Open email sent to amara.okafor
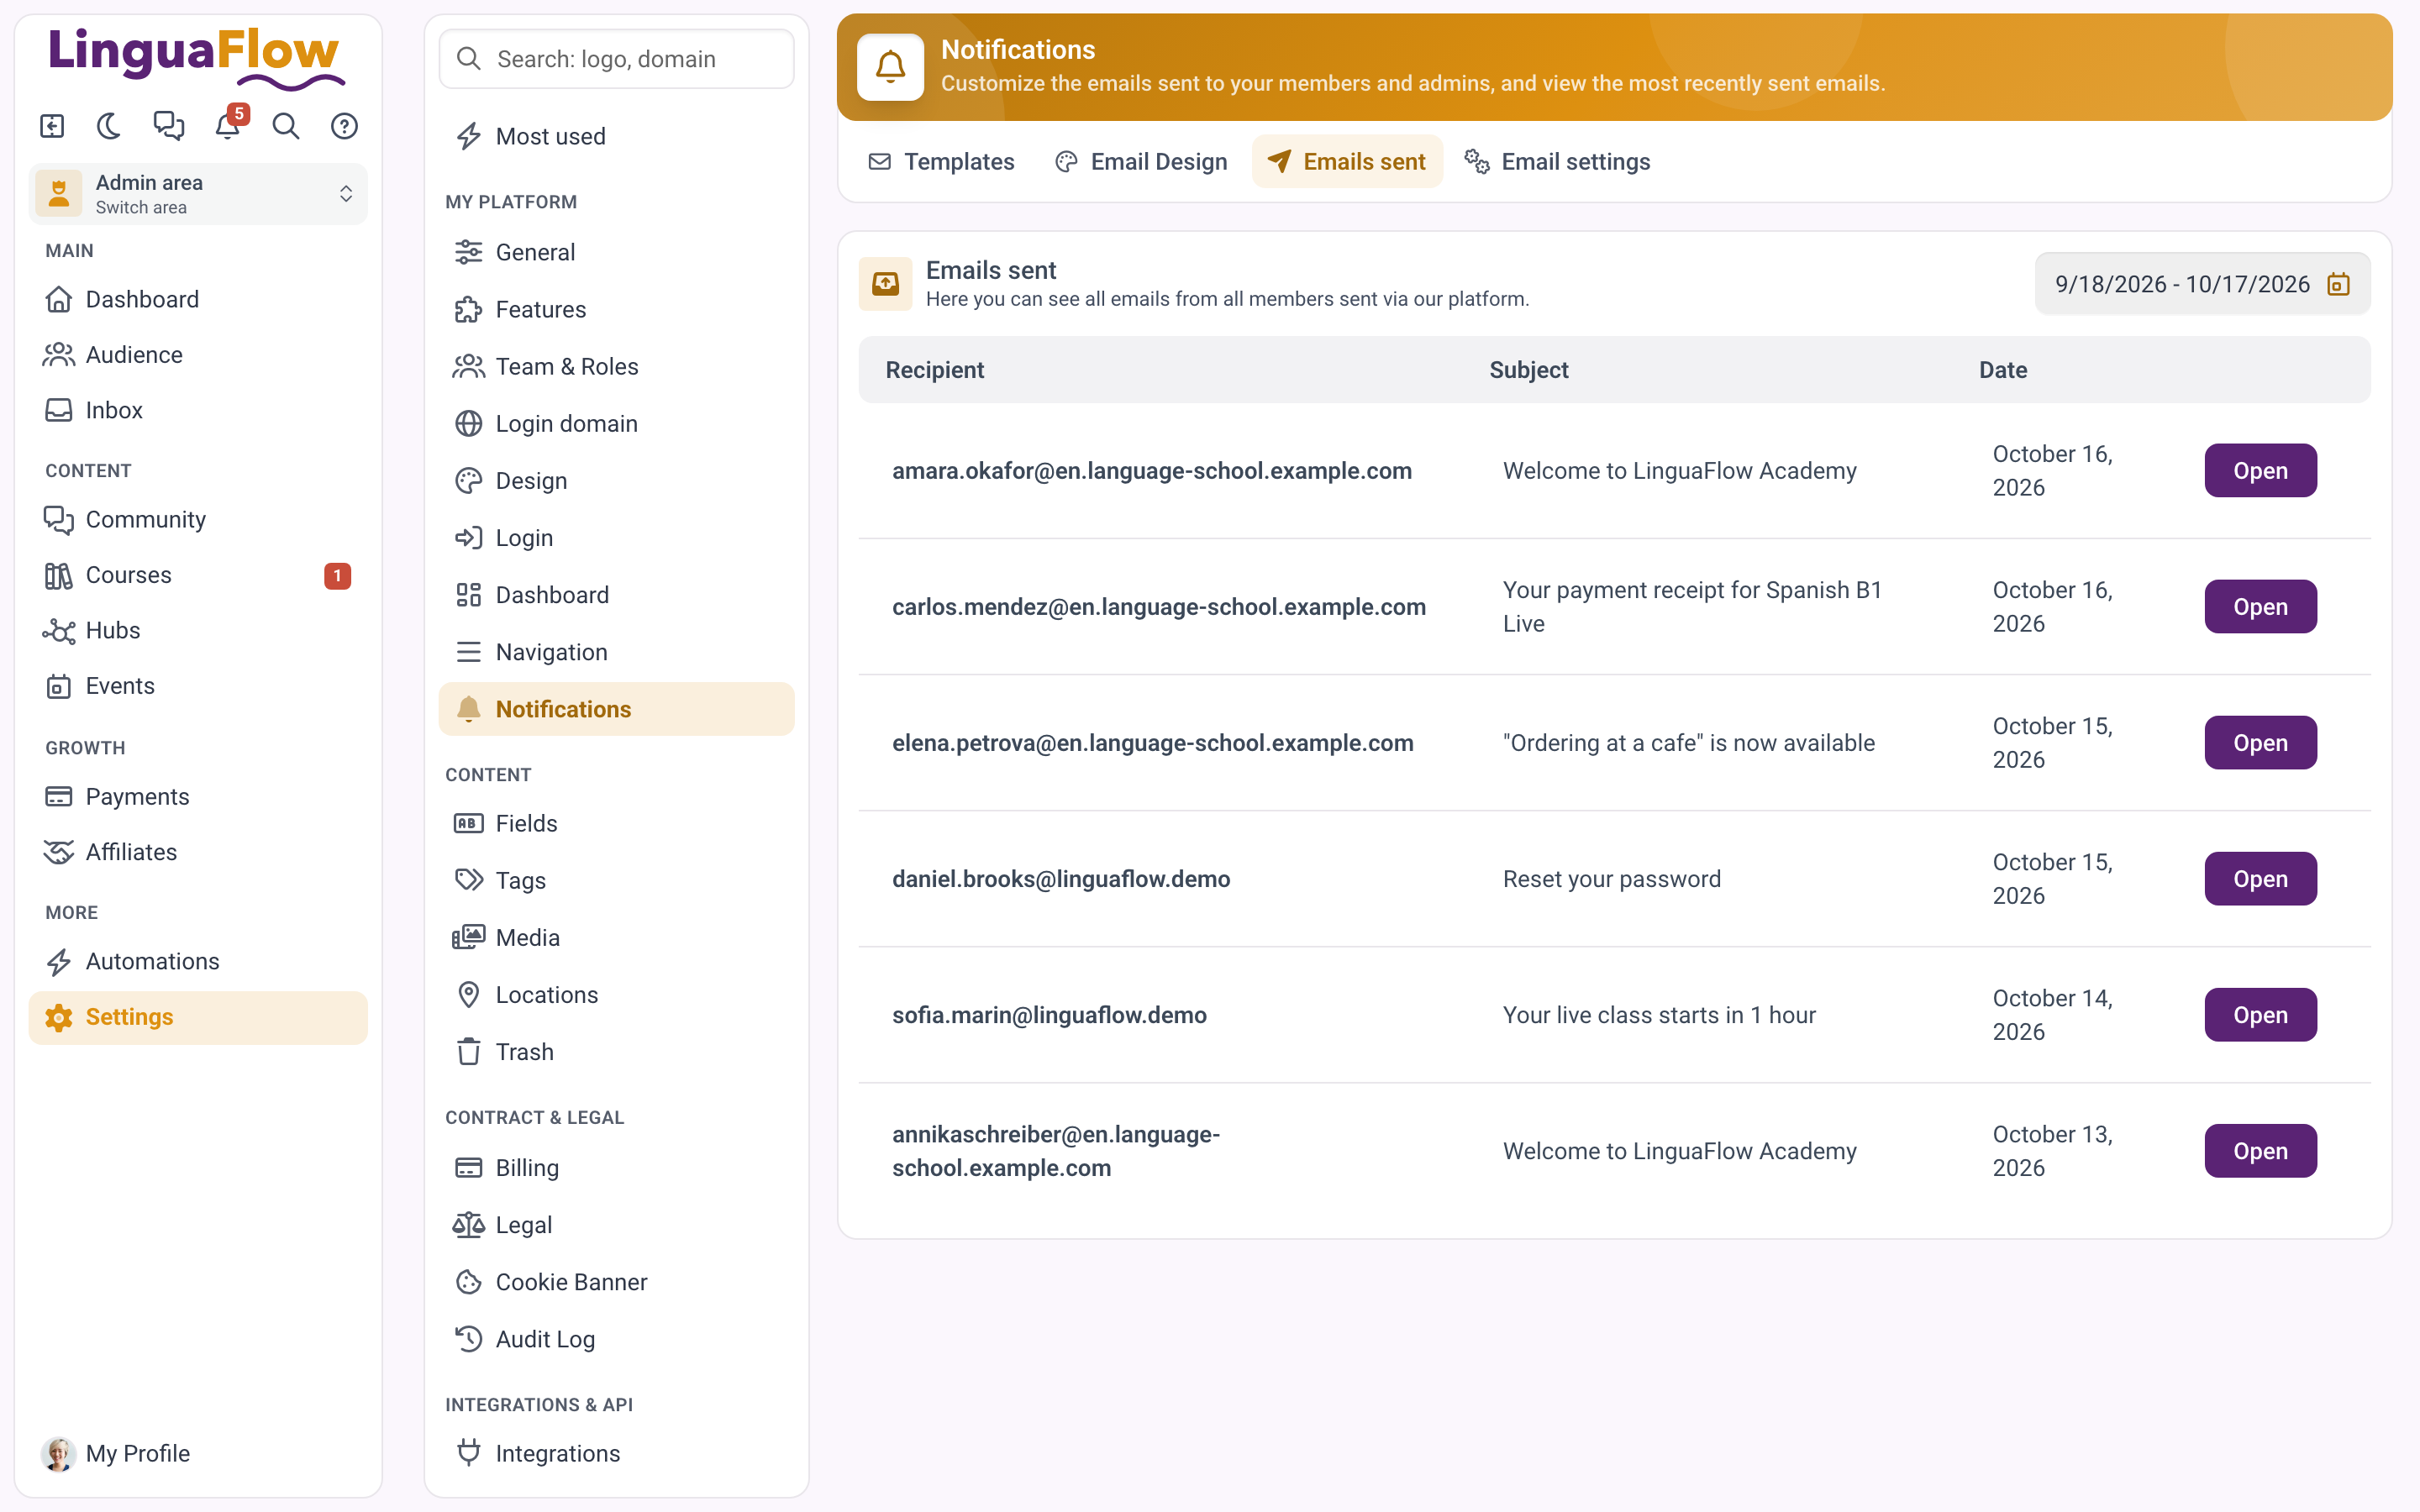 tap(2260, 470)
